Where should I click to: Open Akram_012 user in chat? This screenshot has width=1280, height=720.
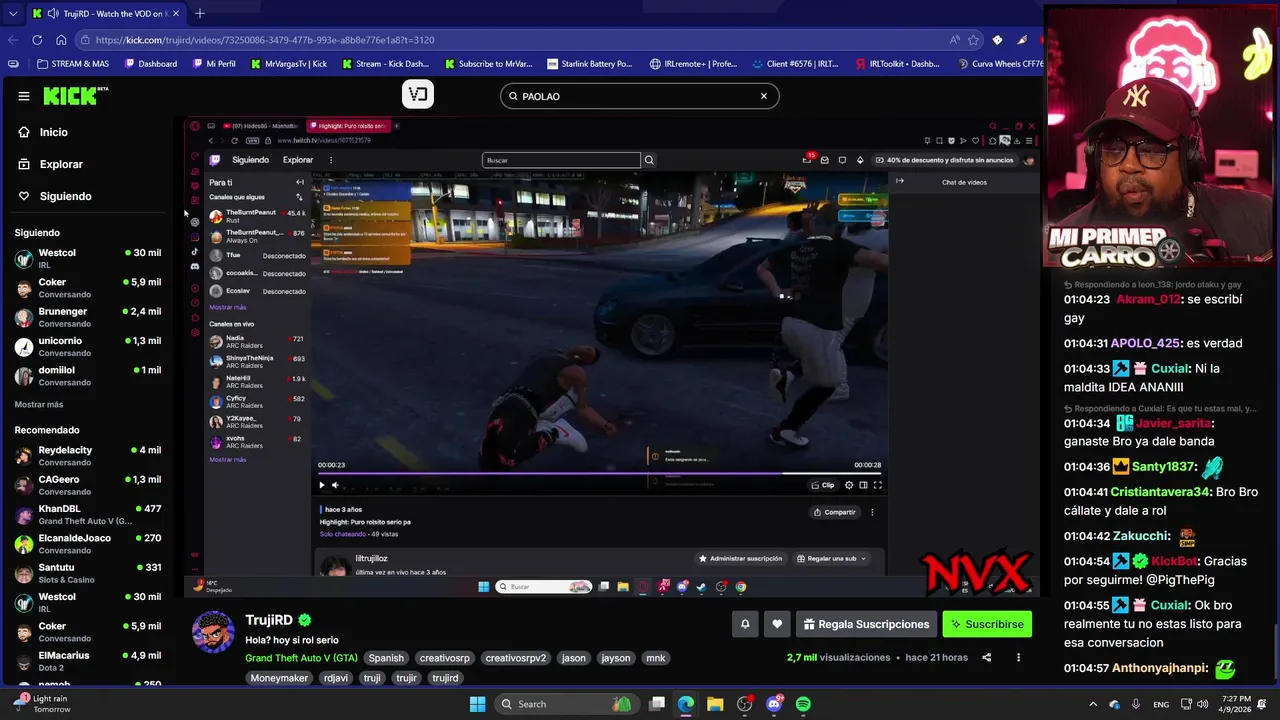[x=1148, y=299]
